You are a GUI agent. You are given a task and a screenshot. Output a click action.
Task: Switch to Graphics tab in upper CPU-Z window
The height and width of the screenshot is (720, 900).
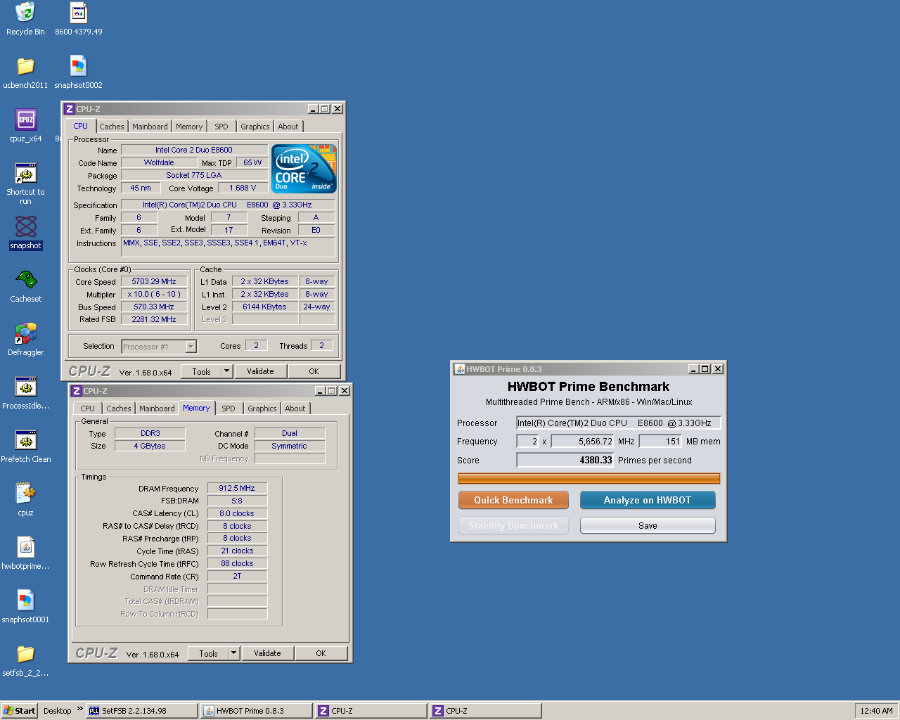[x=255, y=126]
